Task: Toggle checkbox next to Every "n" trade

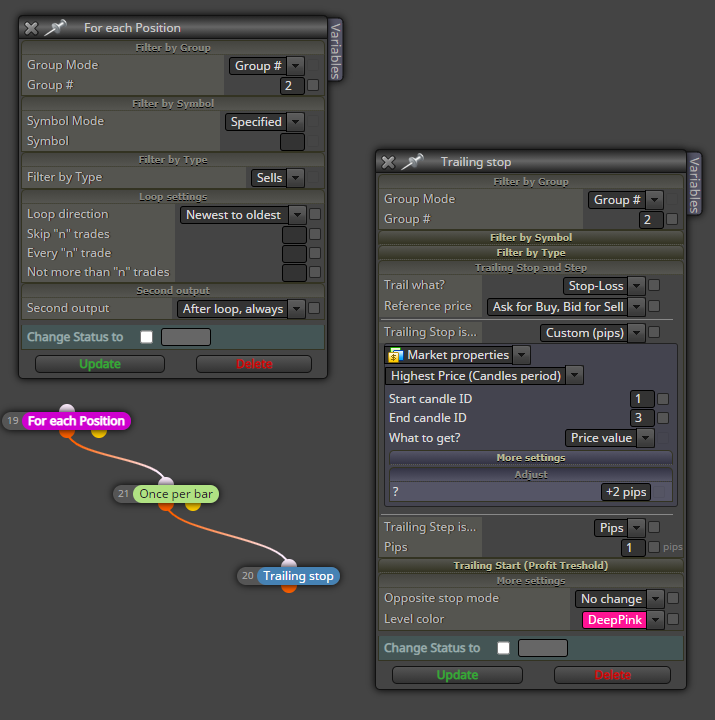Action: tap(315, 253)
